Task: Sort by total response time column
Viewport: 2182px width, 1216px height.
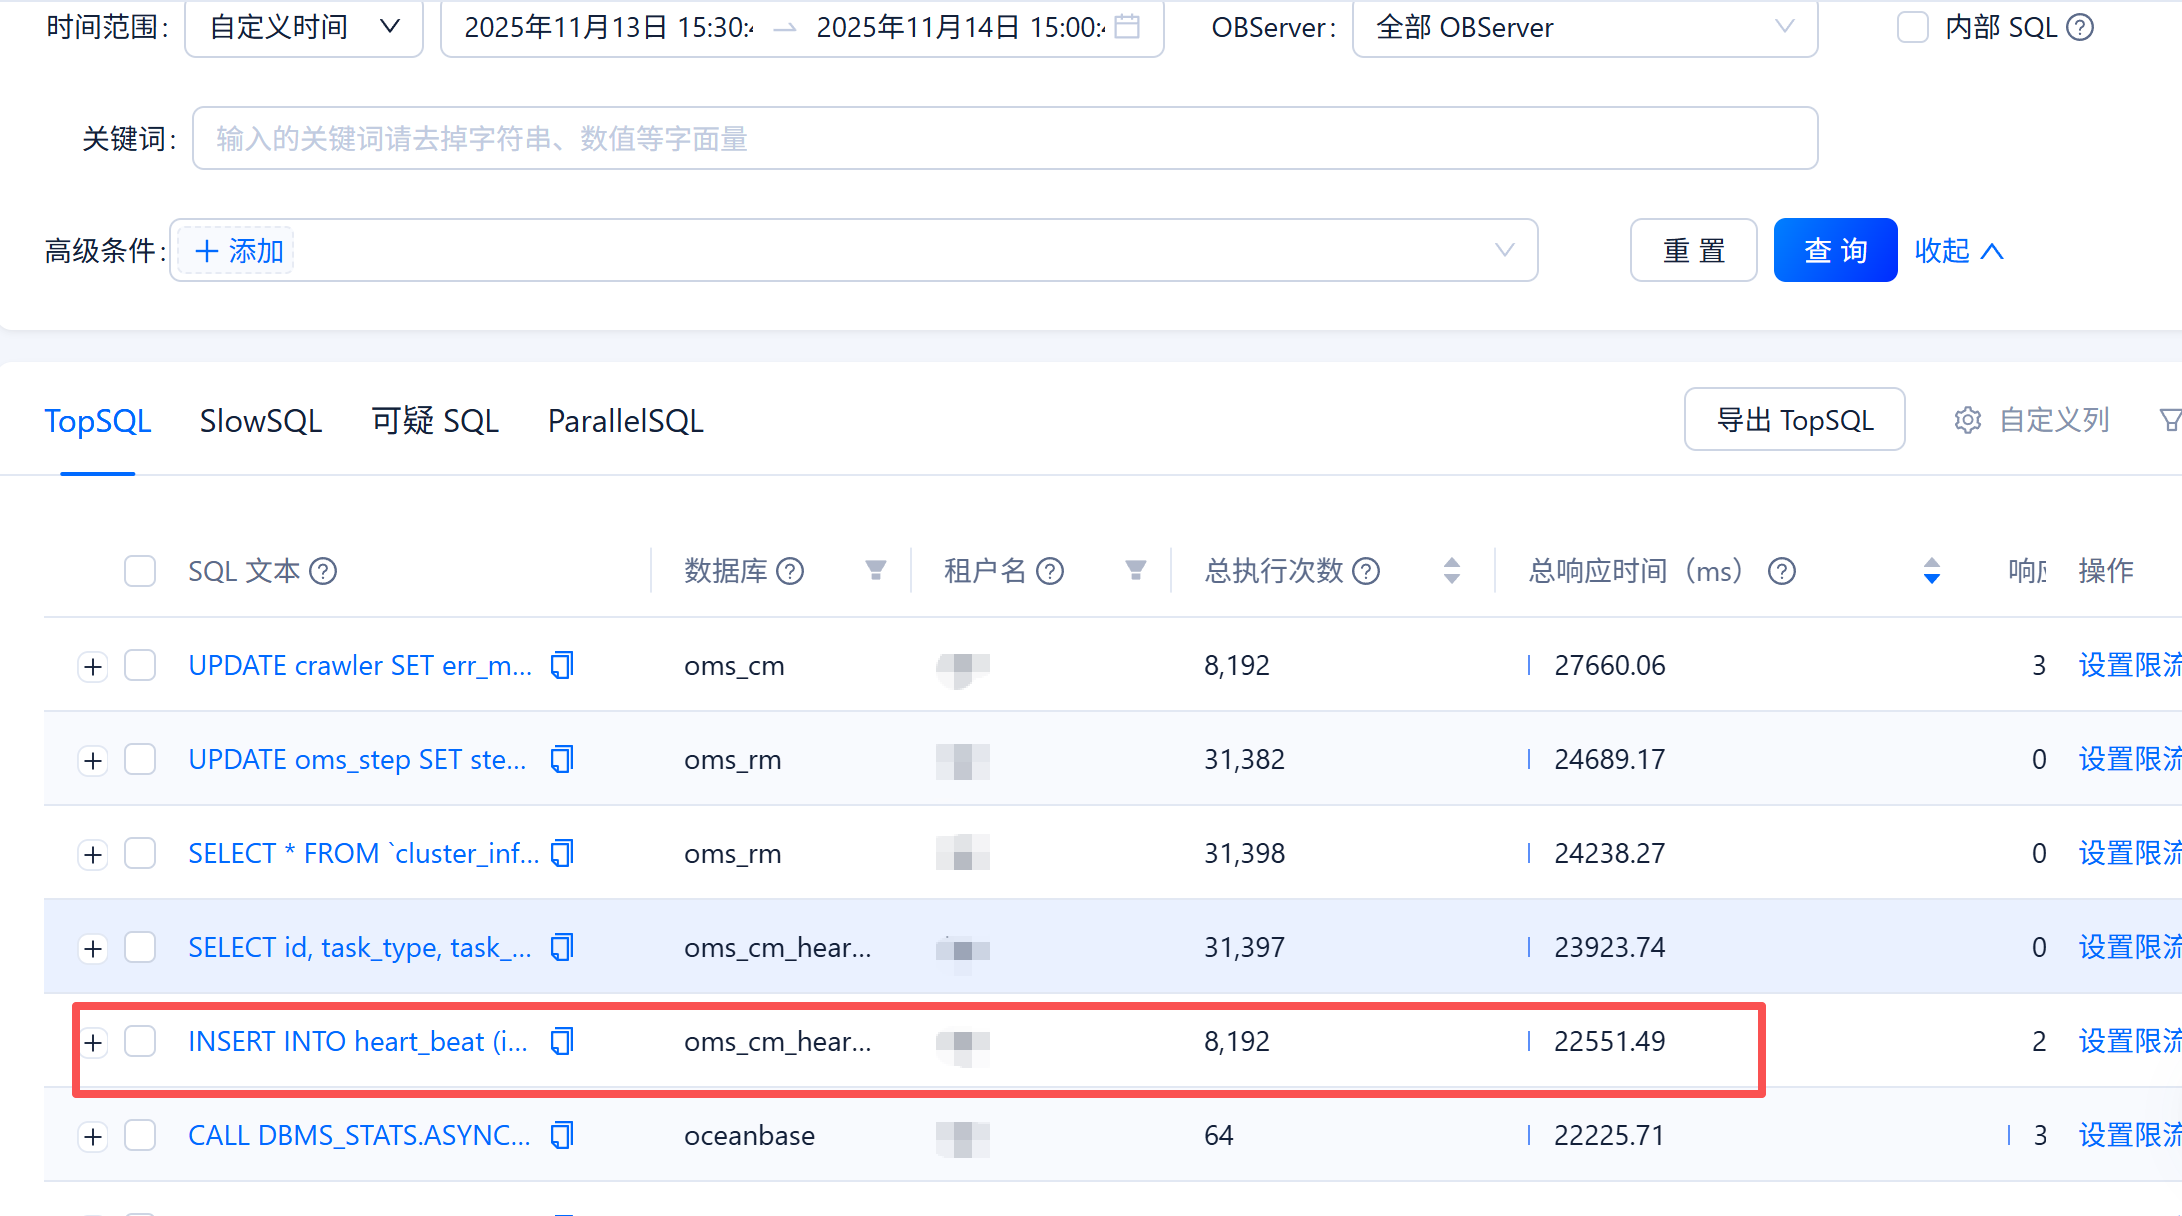Action: coord(1932,571)
